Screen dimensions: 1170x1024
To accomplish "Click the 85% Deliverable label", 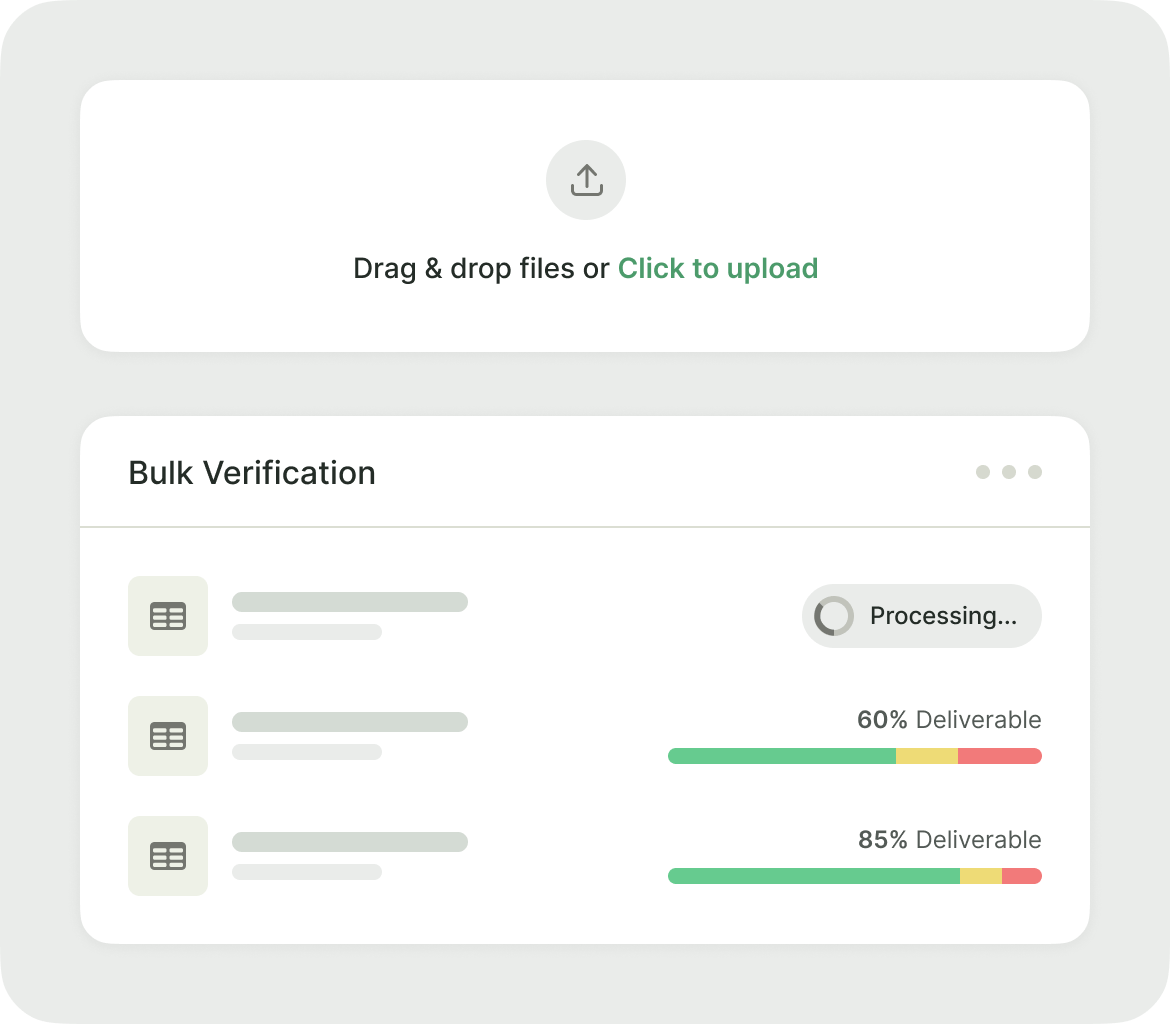I will 948,840.
